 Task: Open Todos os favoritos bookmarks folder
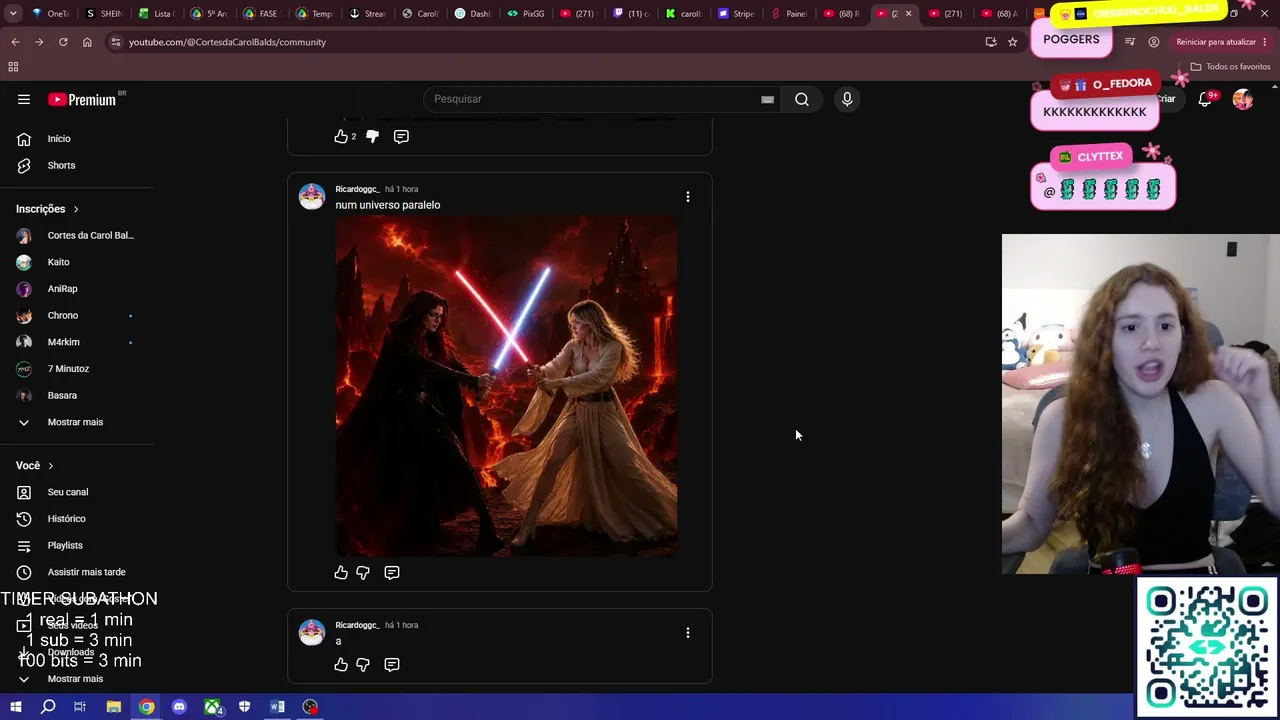1230,67
